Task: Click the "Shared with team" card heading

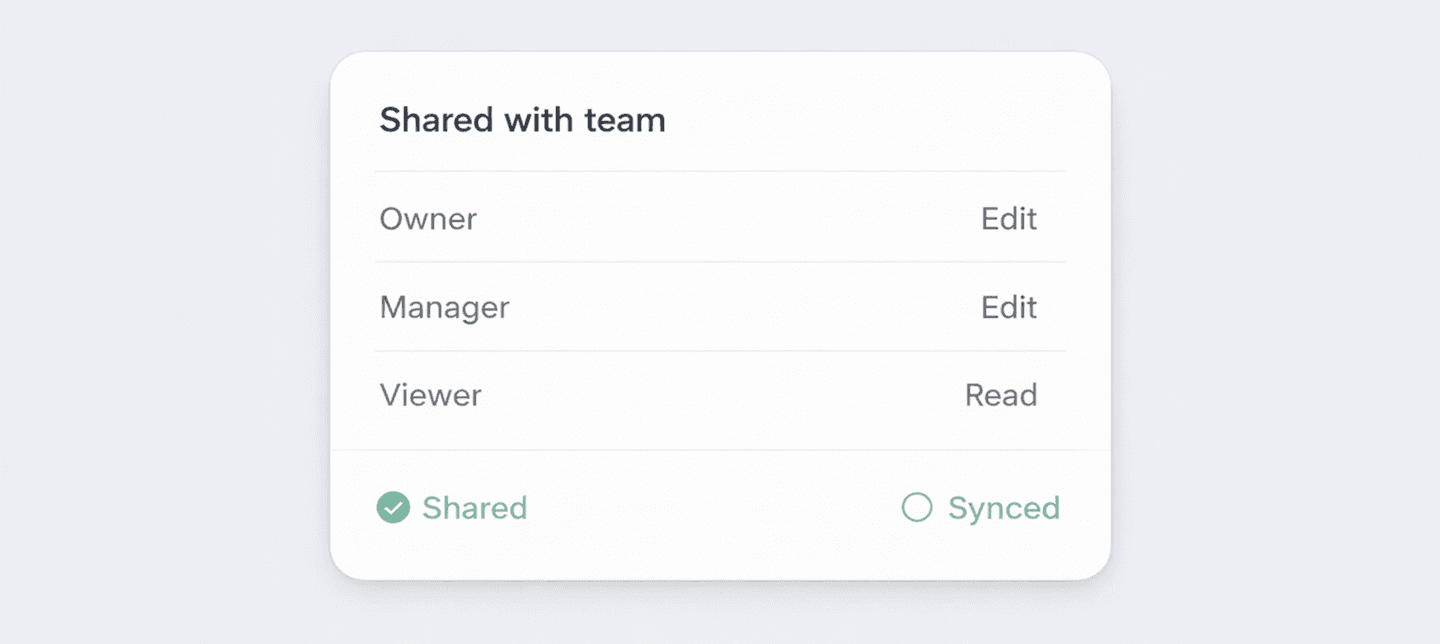Action: pos(522,121)
